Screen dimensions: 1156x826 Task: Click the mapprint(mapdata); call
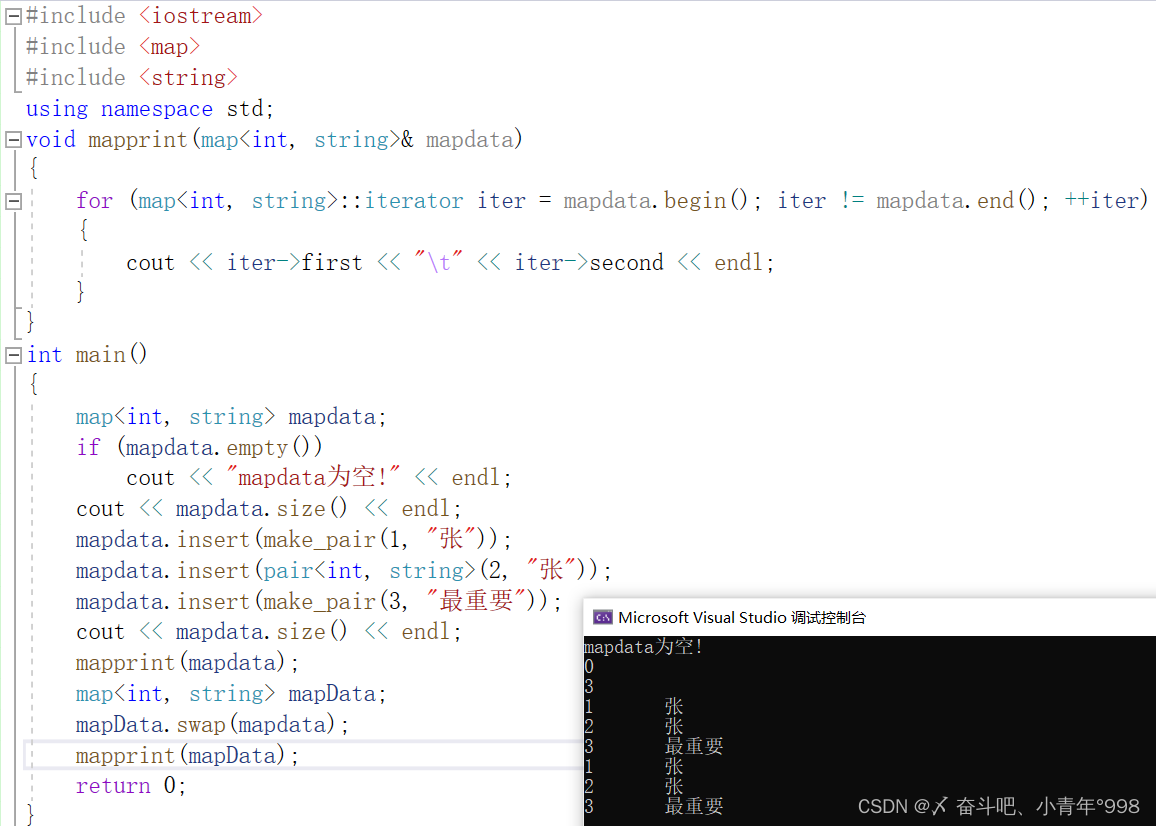pyautogui.click(x=187, y=663)
